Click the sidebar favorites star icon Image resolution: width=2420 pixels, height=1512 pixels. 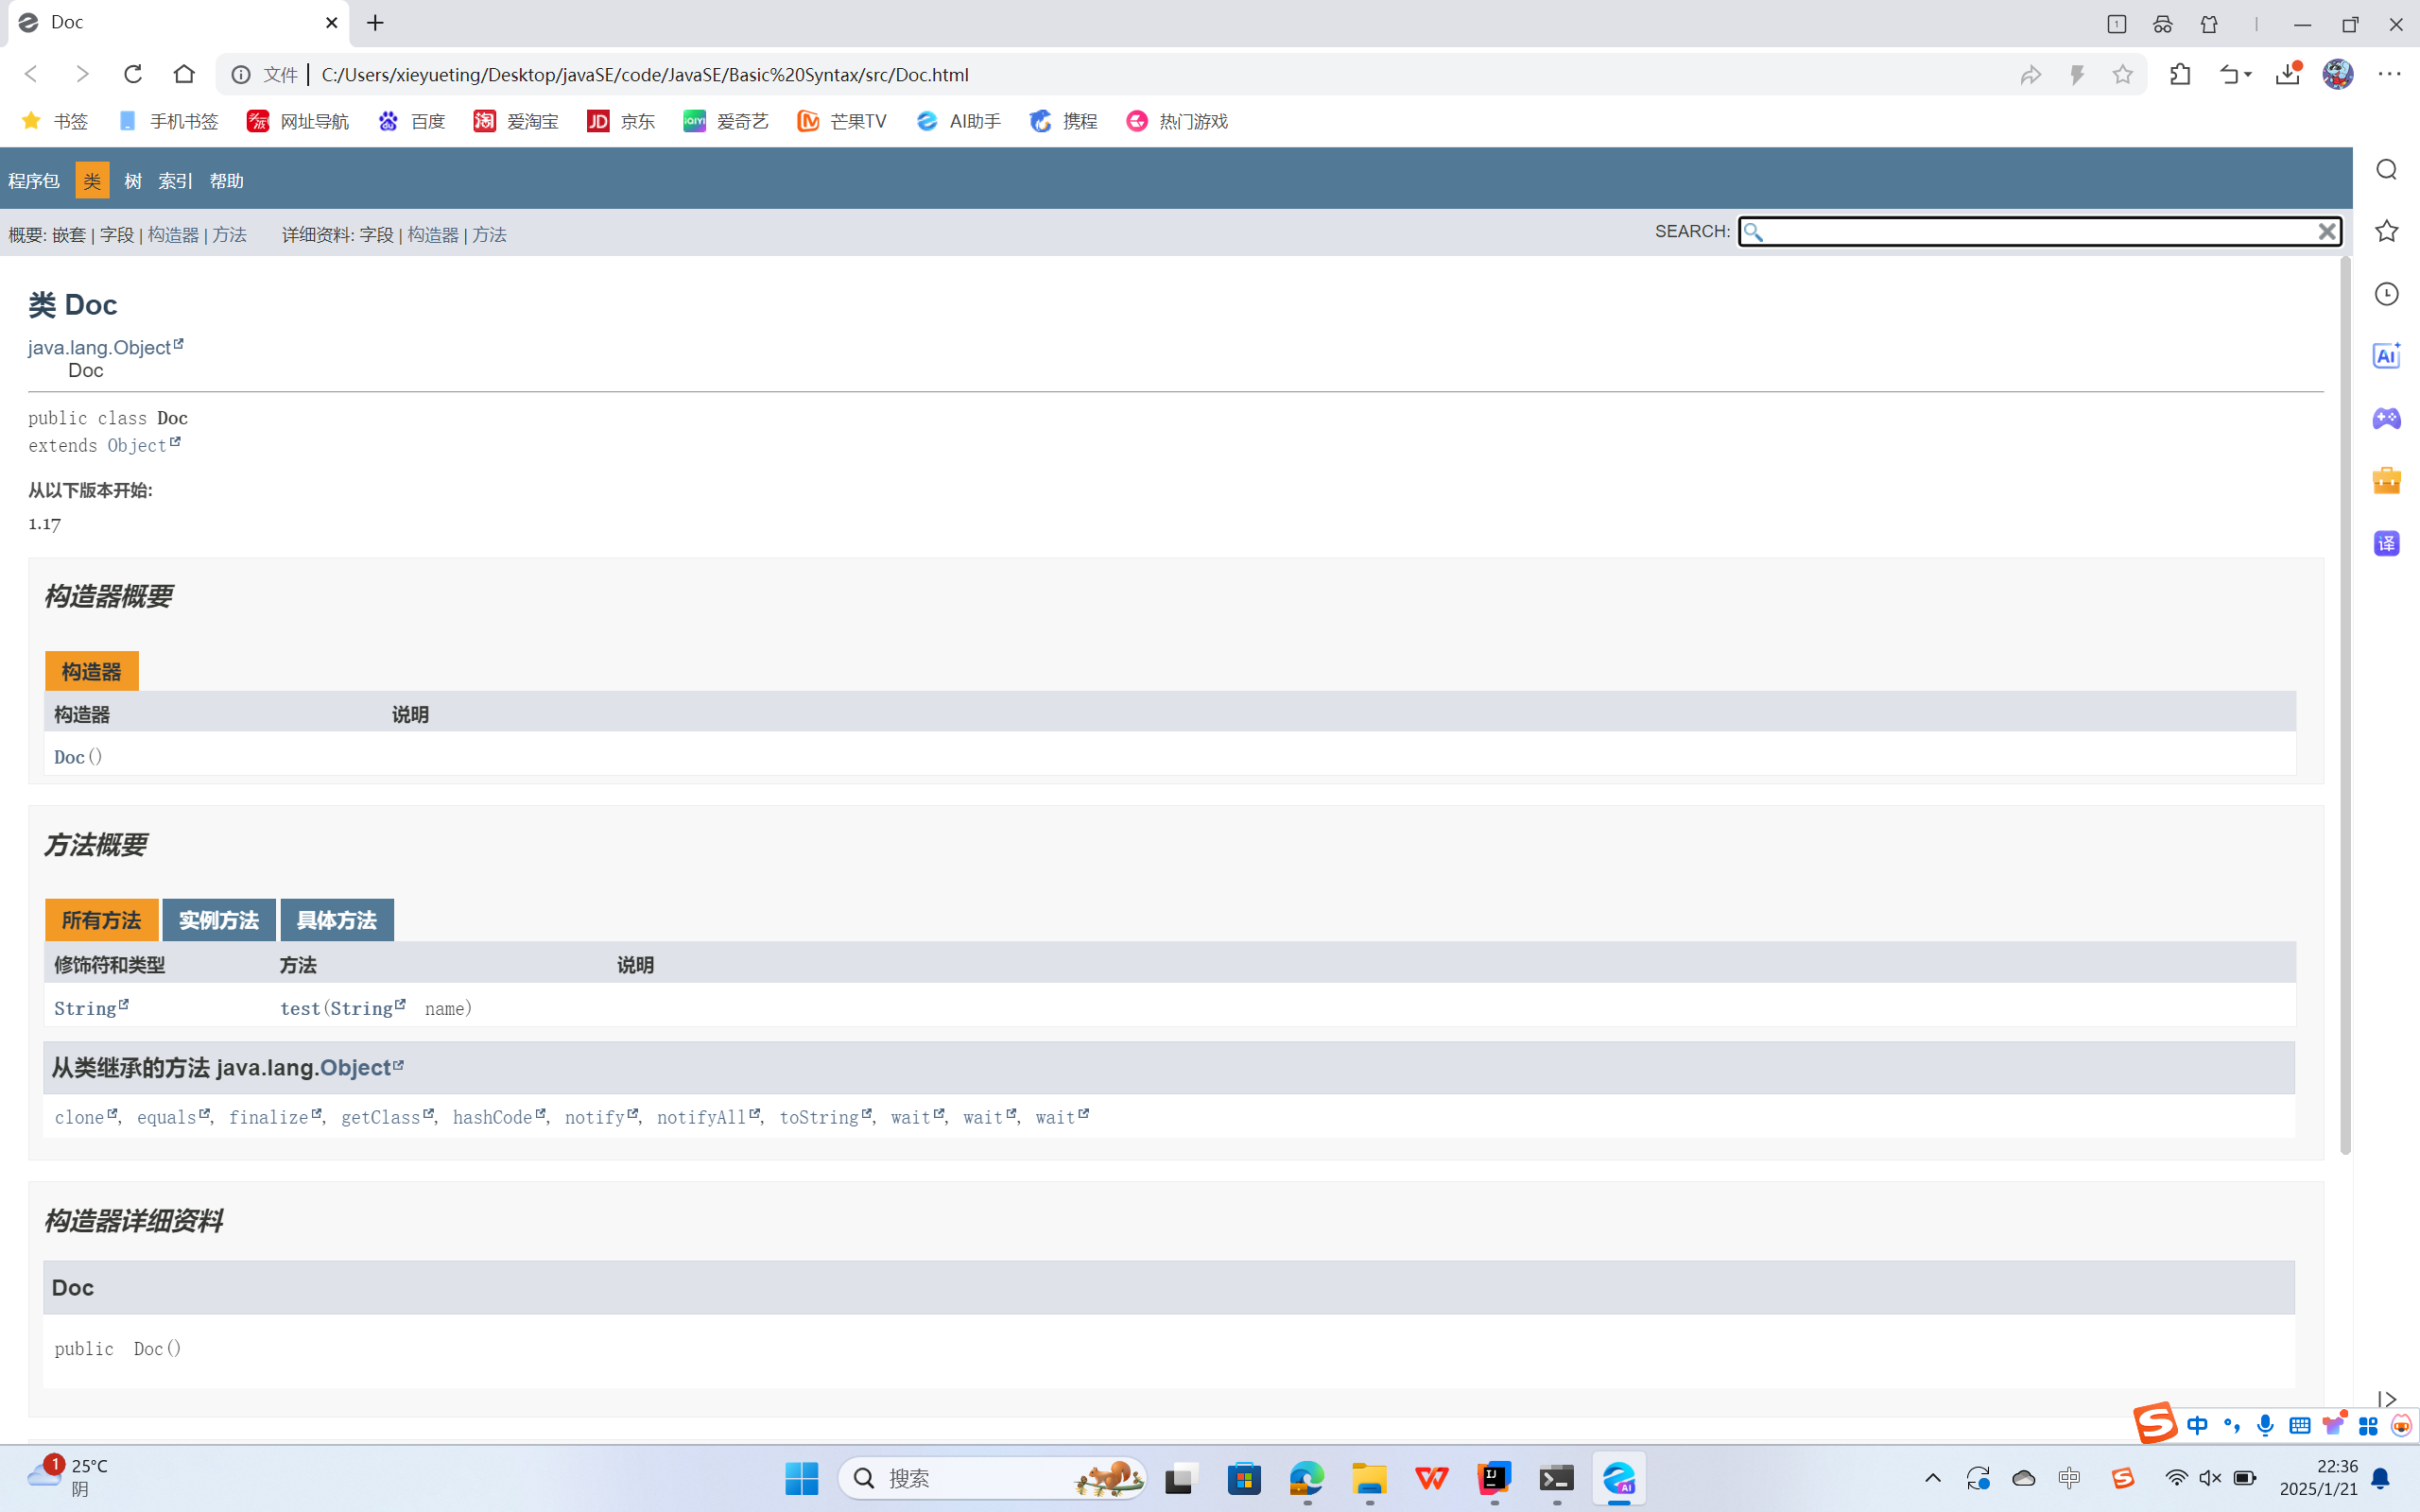point(2386,231)
